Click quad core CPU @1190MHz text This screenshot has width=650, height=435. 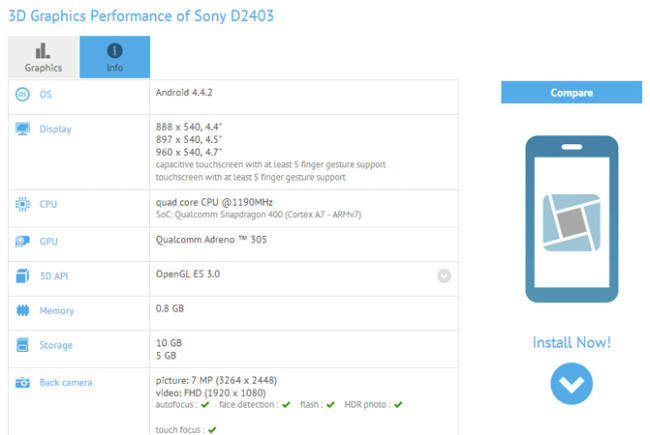tap(214, 202)
